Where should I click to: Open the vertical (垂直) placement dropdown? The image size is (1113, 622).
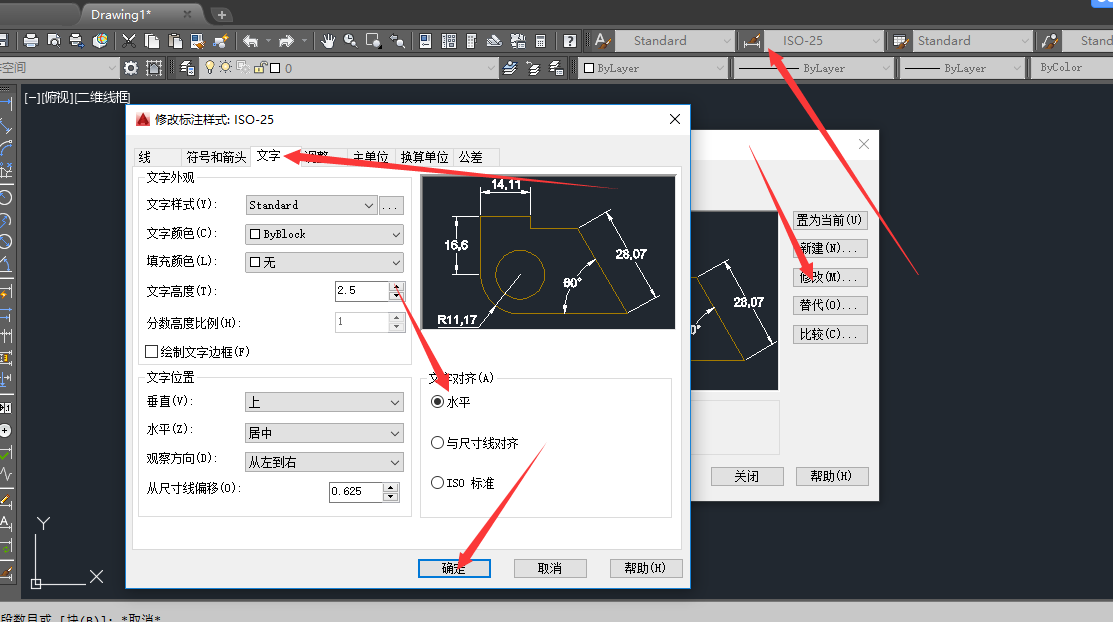coord(324,403)
